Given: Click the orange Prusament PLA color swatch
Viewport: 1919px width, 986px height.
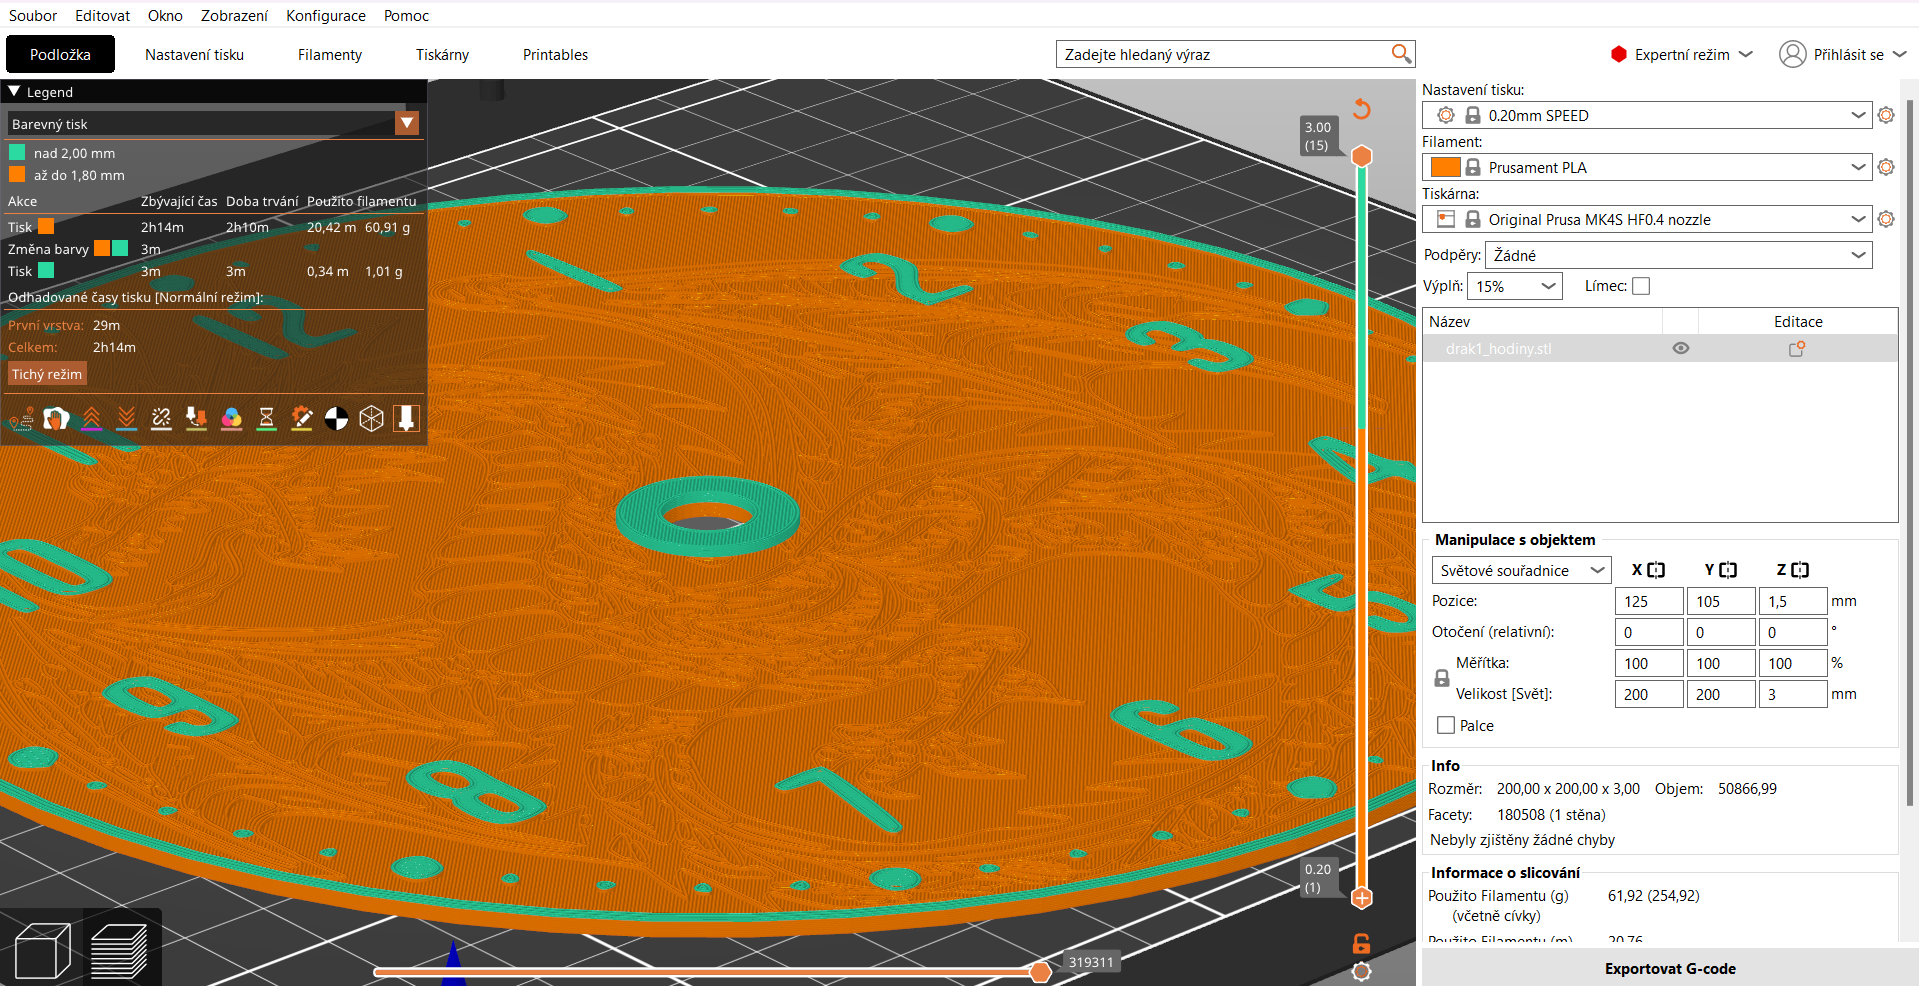Looking at the screenshot, I should point(1445,167).
